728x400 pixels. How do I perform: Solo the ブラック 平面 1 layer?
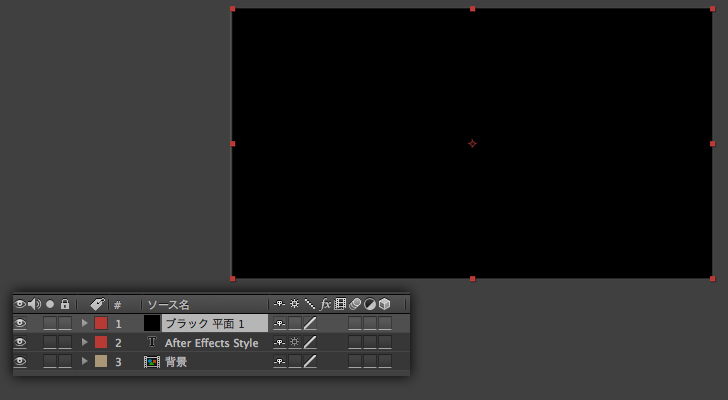[50, 323]
